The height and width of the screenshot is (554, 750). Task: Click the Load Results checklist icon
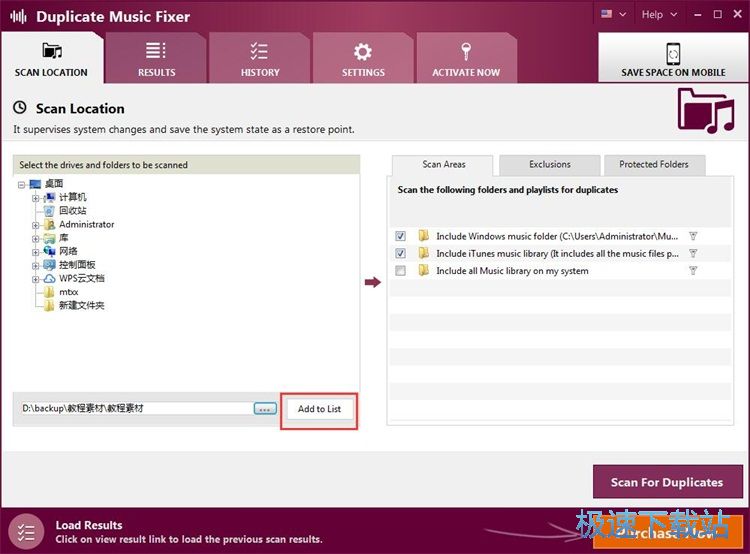point(26,532)
